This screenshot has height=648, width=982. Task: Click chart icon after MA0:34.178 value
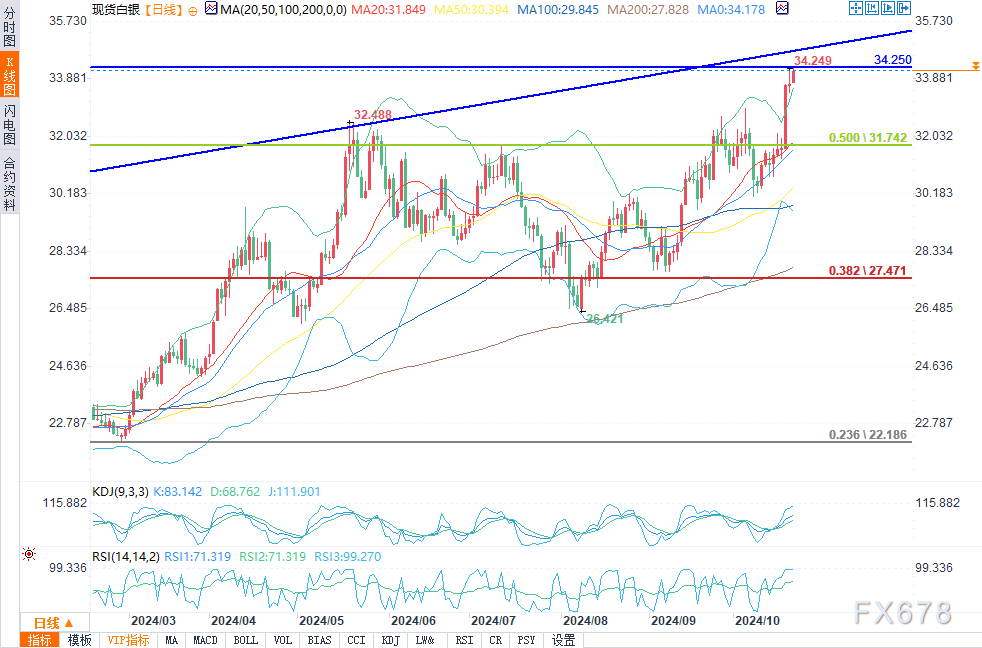pos(782,9)
